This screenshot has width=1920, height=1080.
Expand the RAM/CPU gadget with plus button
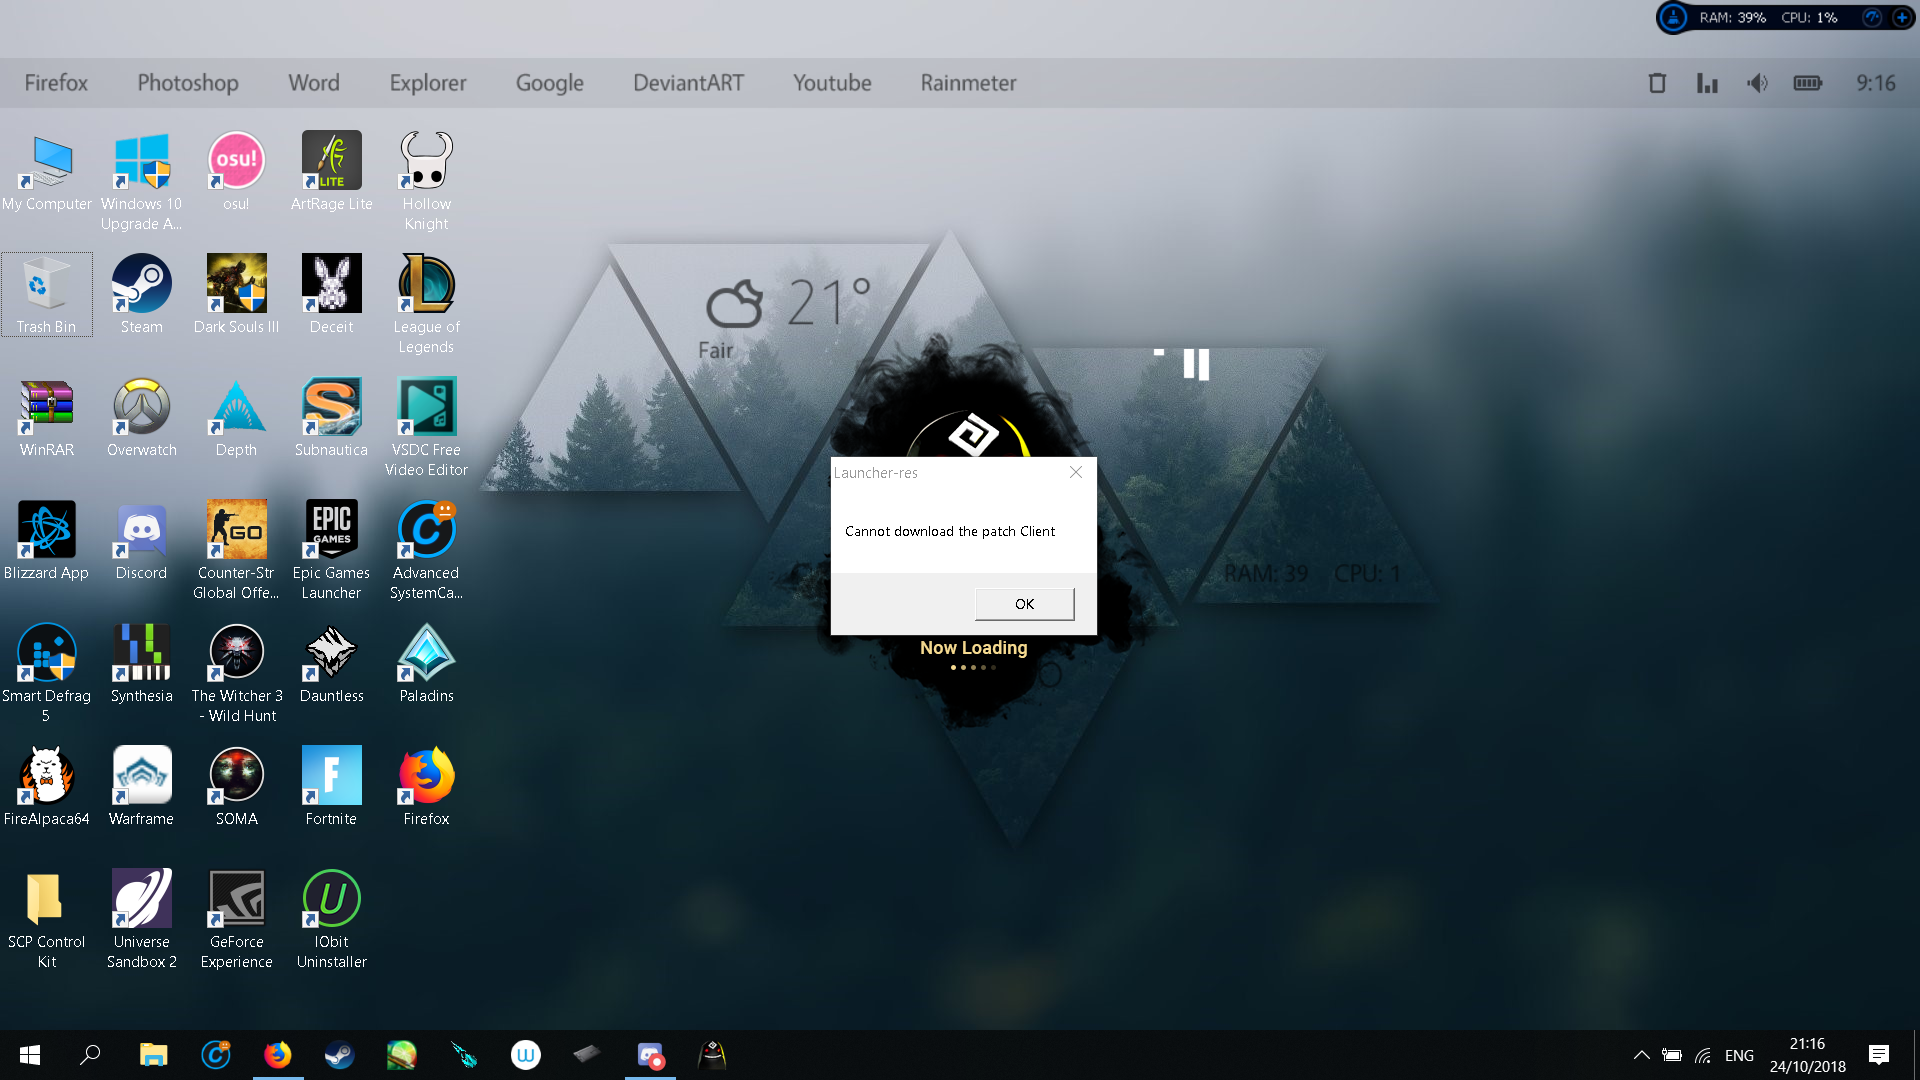click(1903, 17)
